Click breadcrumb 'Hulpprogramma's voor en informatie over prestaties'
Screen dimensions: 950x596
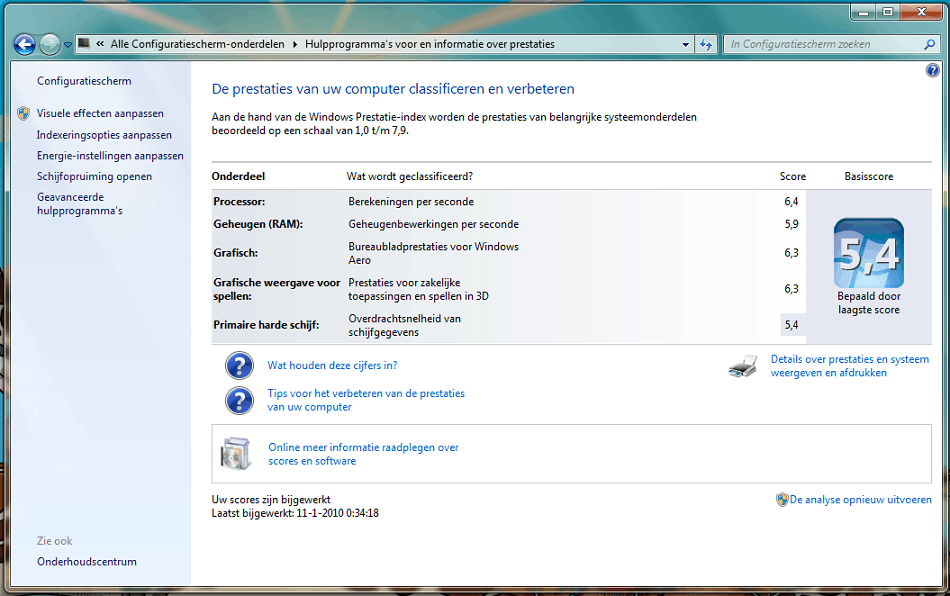coord(430,44)
